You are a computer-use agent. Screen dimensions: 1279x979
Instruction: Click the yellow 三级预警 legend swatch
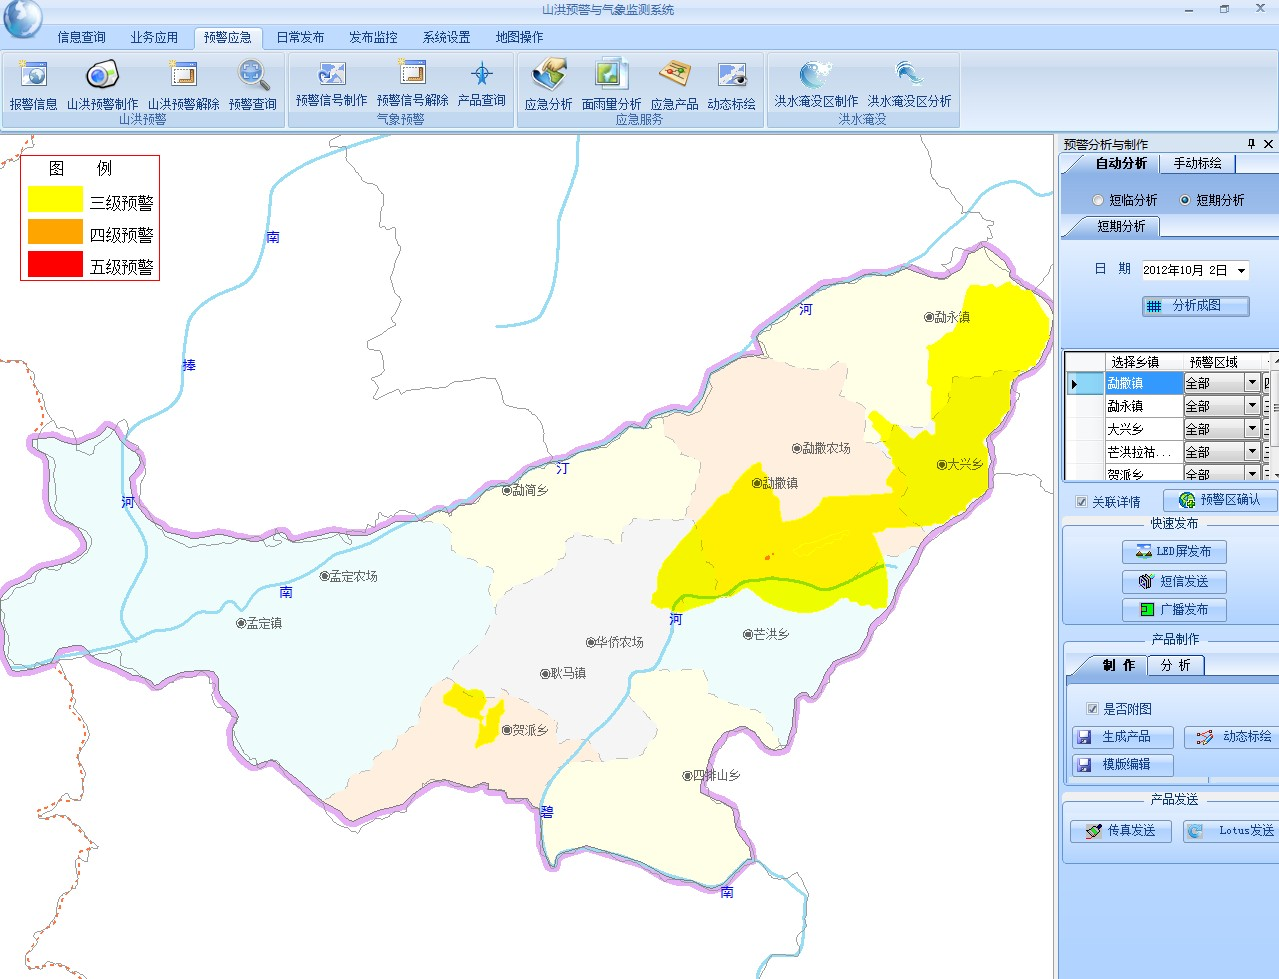[55, 200]
